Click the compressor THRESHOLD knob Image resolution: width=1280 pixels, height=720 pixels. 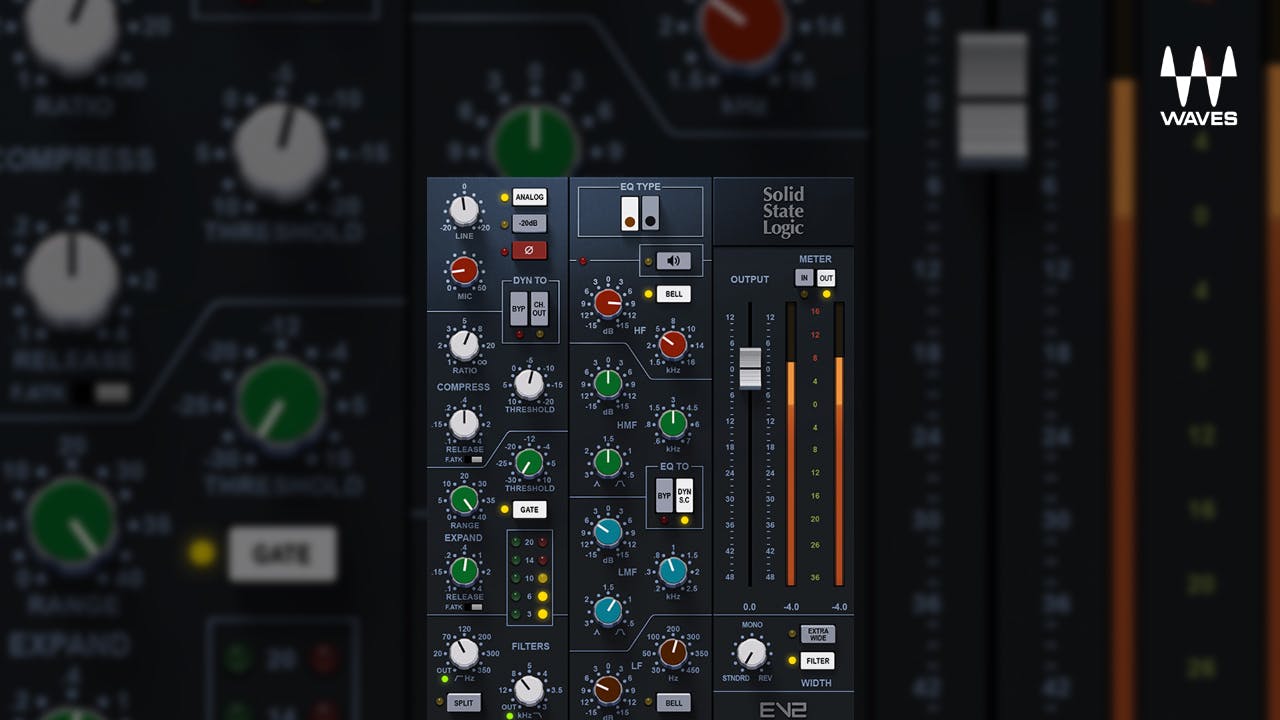click(x=529, y=384)
